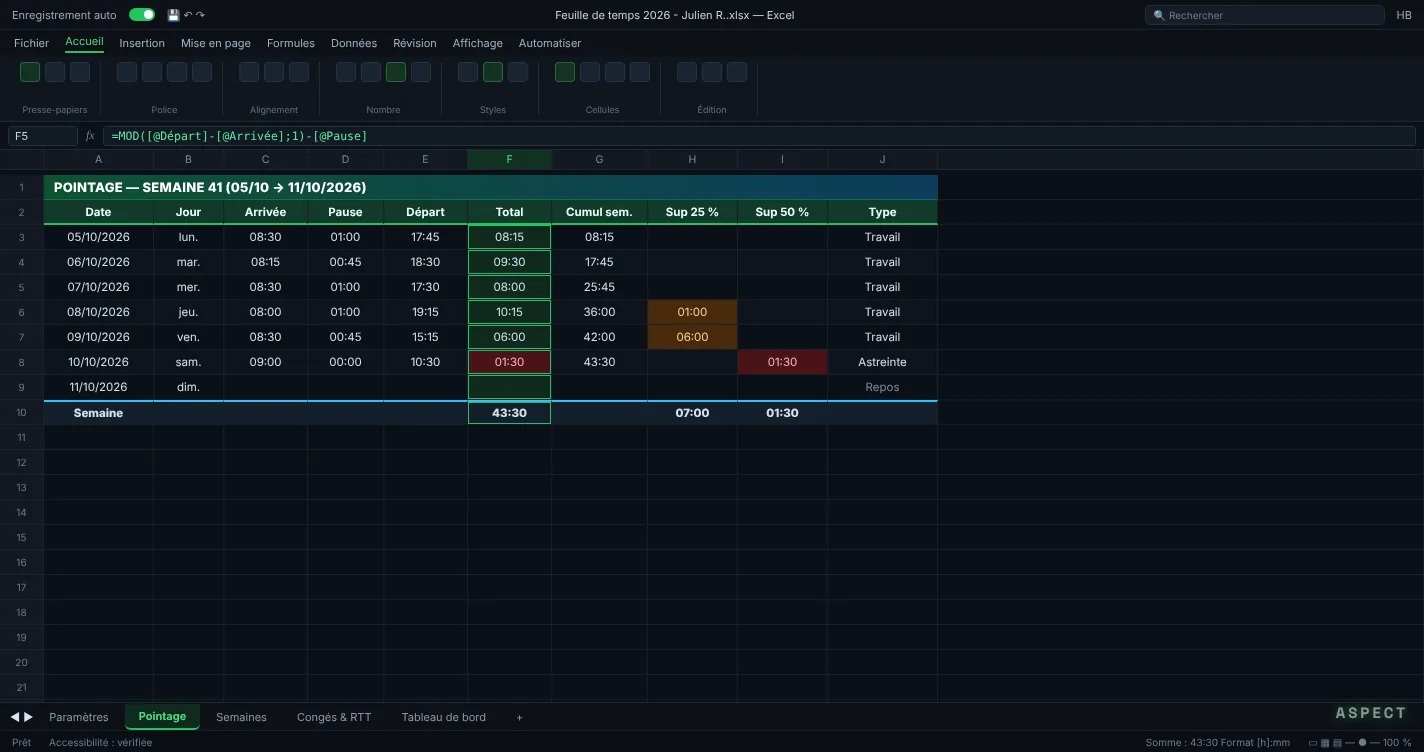Screen dimensions: 1424x752
Task: Open the Fichier menu
Action: pos(31,43)
